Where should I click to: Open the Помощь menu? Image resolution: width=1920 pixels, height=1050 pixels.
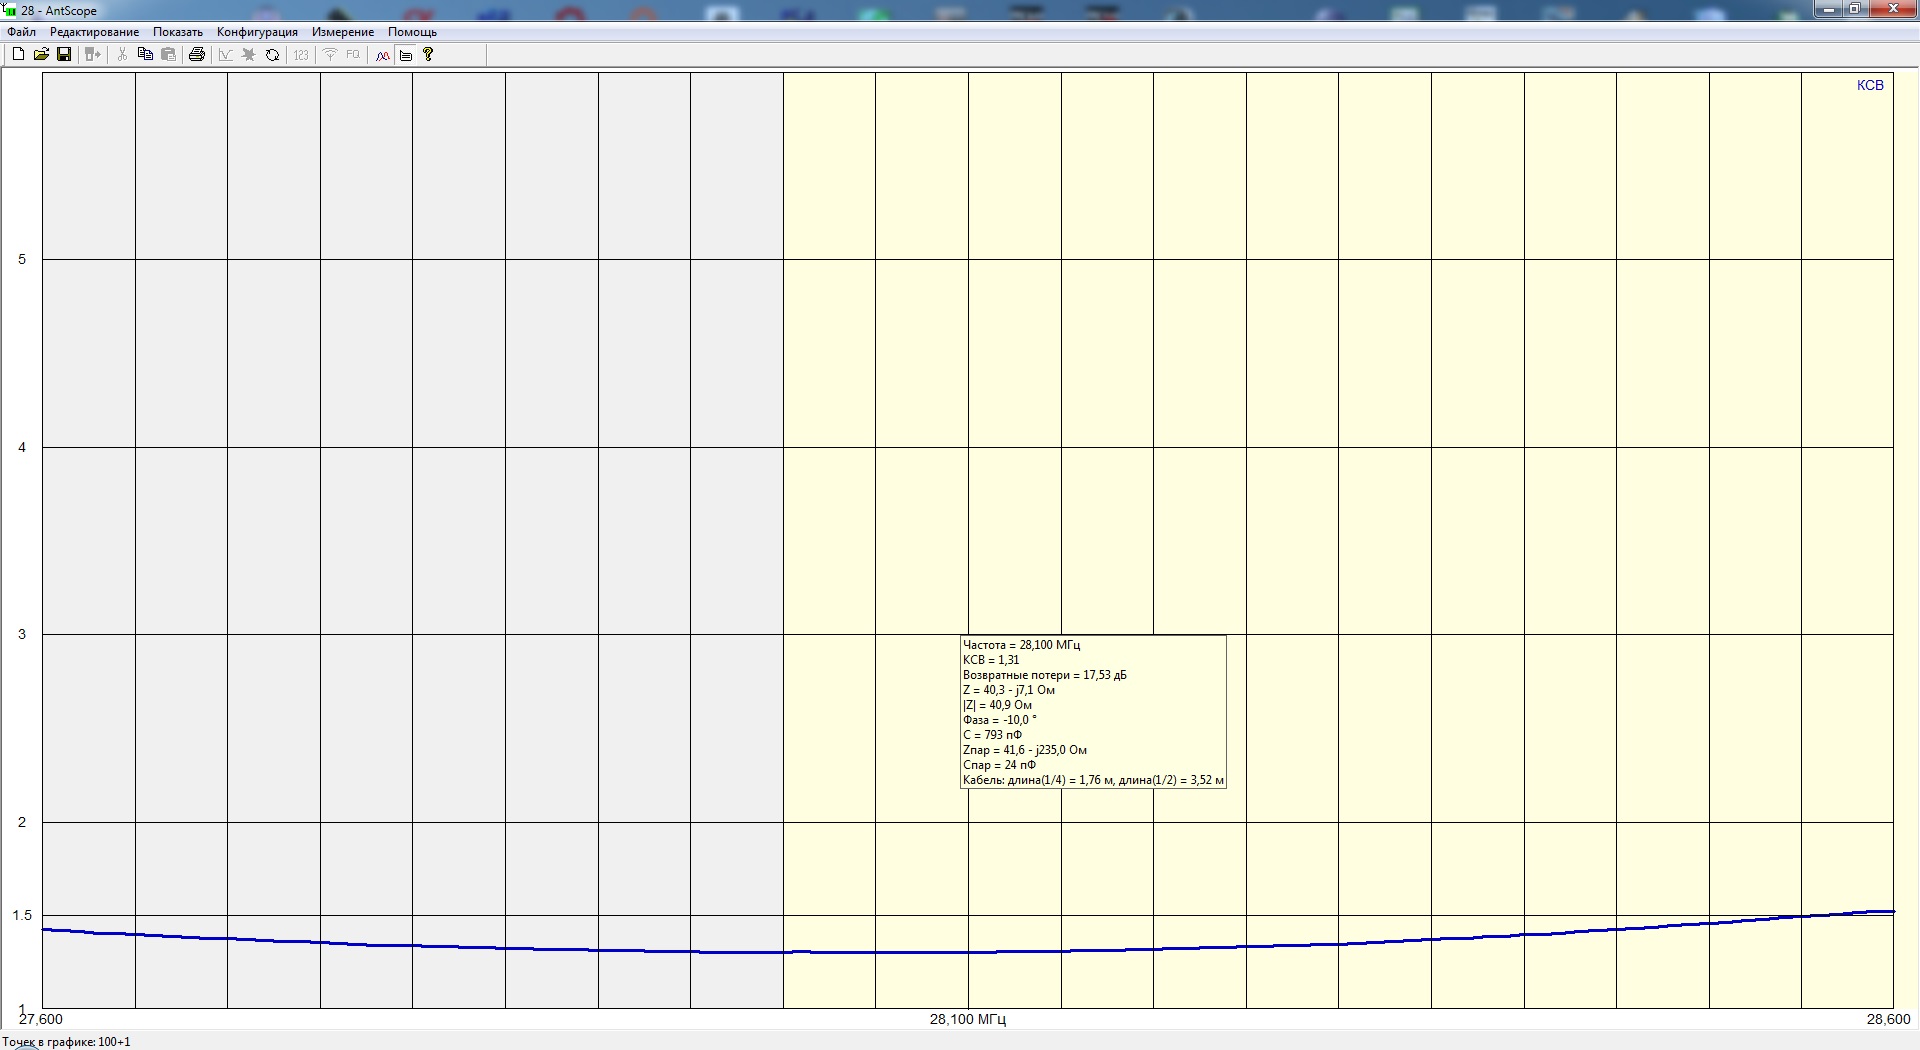pyautogui.click(x=412, y=32)
